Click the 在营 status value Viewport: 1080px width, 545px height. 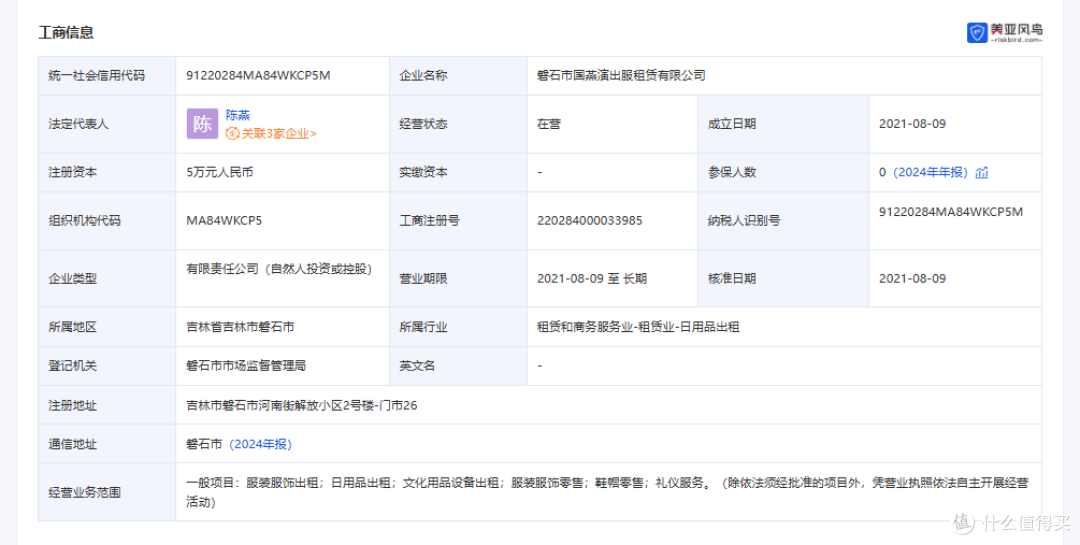coord(549,124)
